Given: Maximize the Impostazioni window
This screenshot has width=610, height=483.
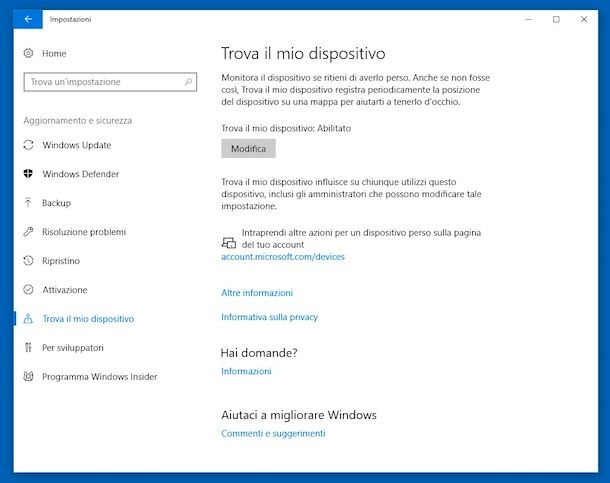Looking at the screenshot, I should click(x=556, y=19).
